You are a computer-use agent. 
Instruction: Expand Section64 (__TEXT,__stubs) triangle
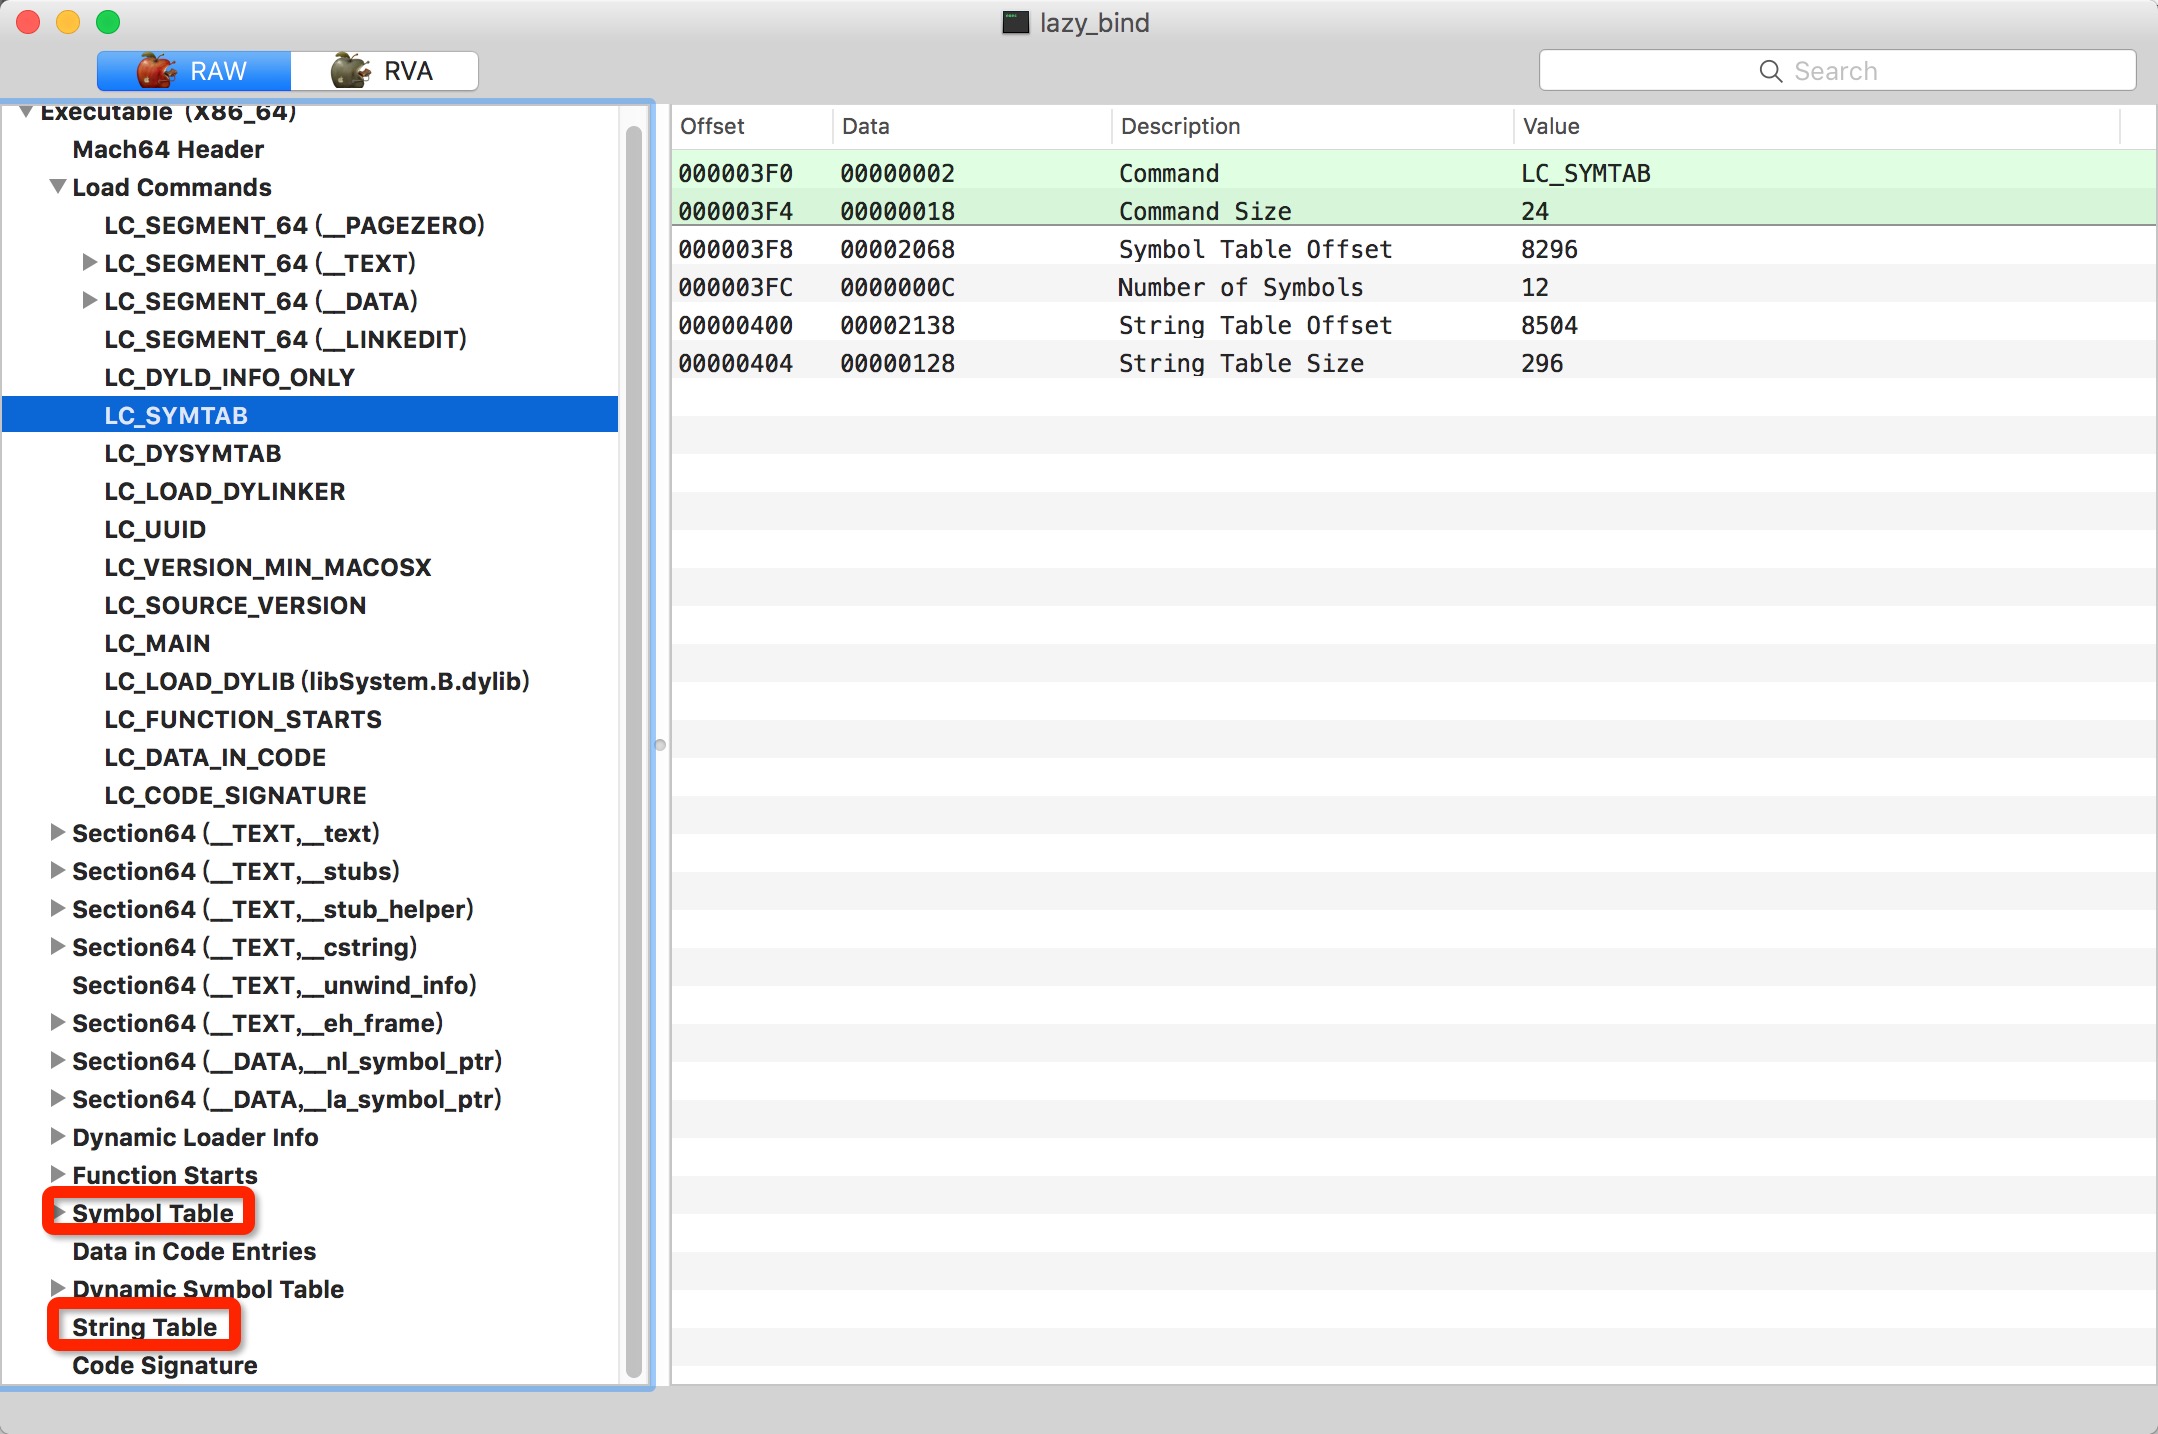(x=57, y=871)
